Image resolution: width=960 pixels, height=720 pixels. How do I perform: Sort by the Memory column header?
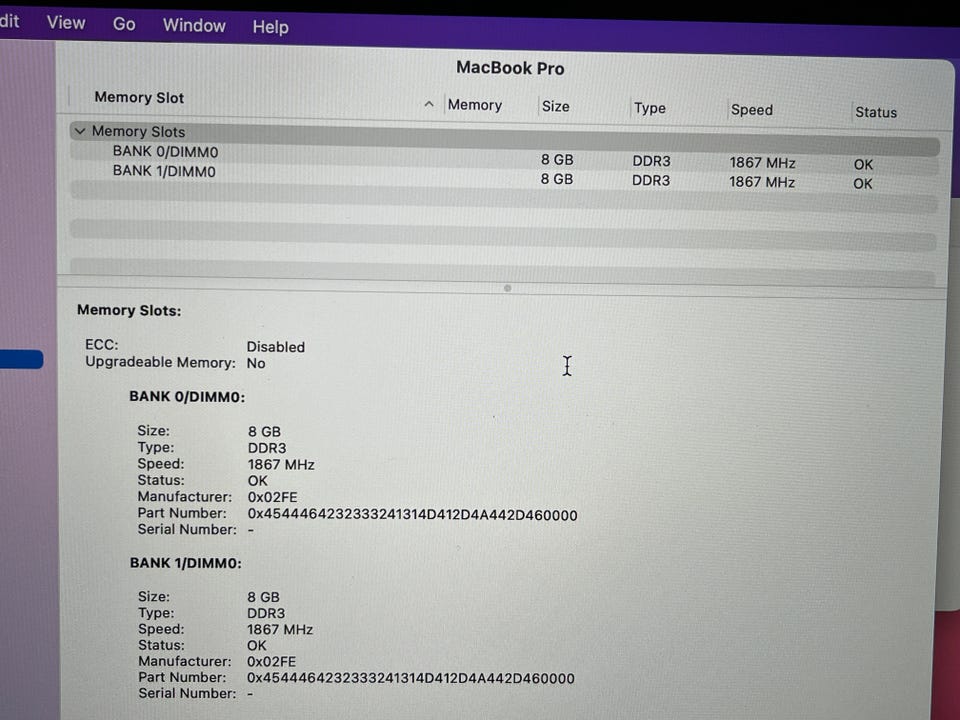point(474,105)
